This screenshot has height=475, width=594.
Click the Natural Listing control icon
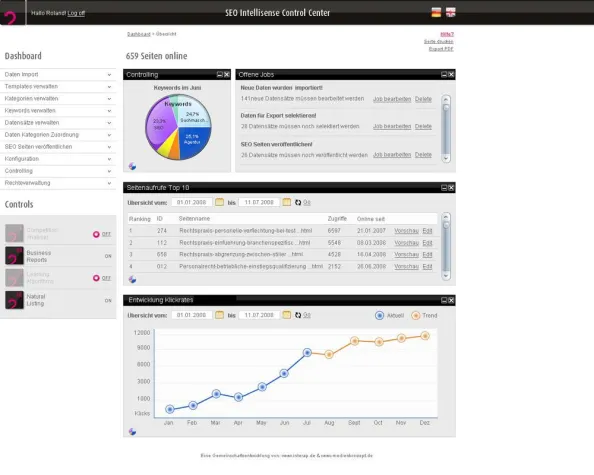coord(14,300)
